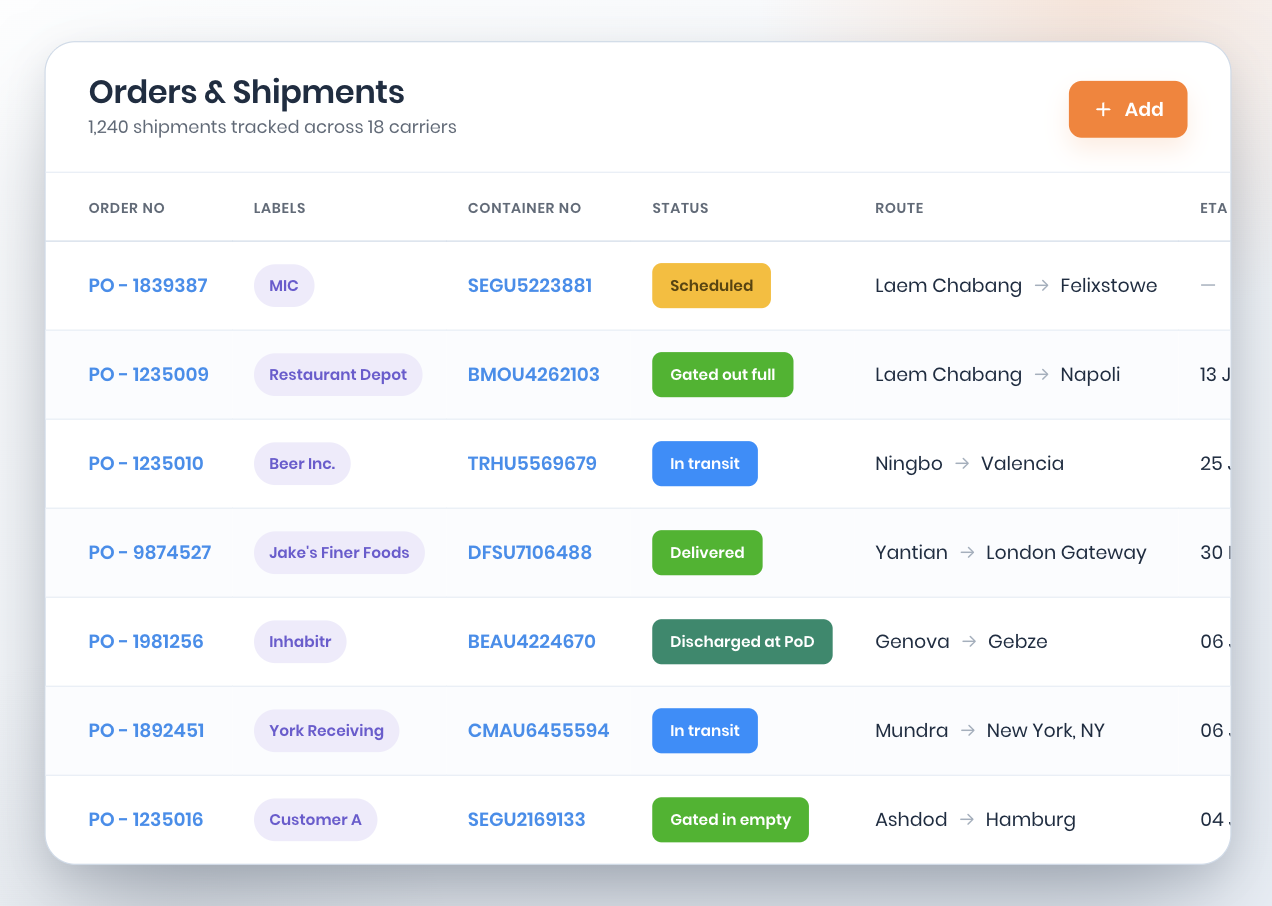Click the Ningbo route origin

pyautogui.click(x=909, y=464)
